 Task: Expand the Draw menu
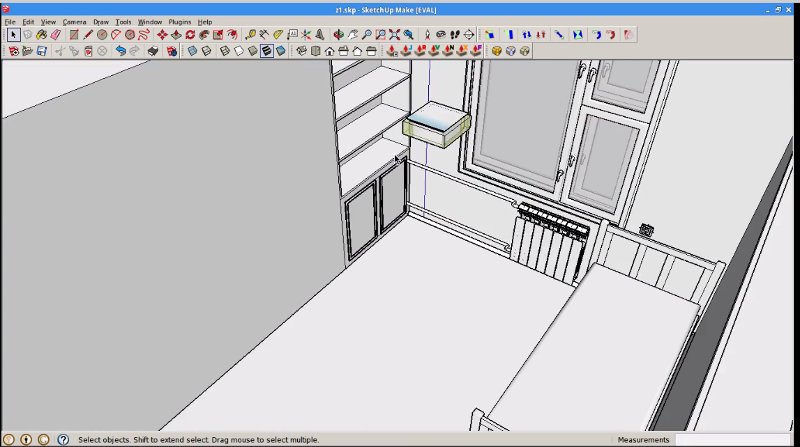pyautogui.click(x=101, y=21)
